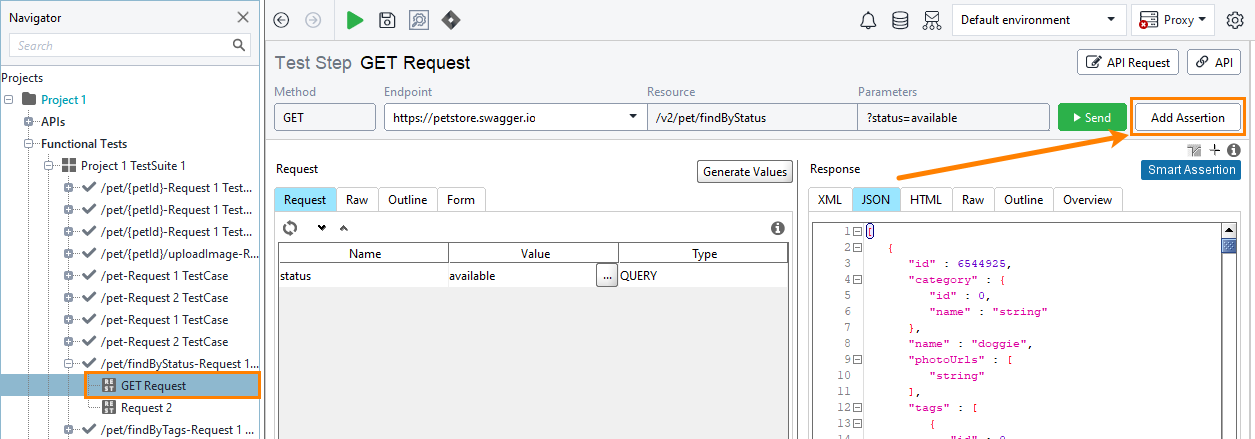Collapse the Project 1 tree node
This screenshot has height=439, width=1255.
tap(10, 100)
